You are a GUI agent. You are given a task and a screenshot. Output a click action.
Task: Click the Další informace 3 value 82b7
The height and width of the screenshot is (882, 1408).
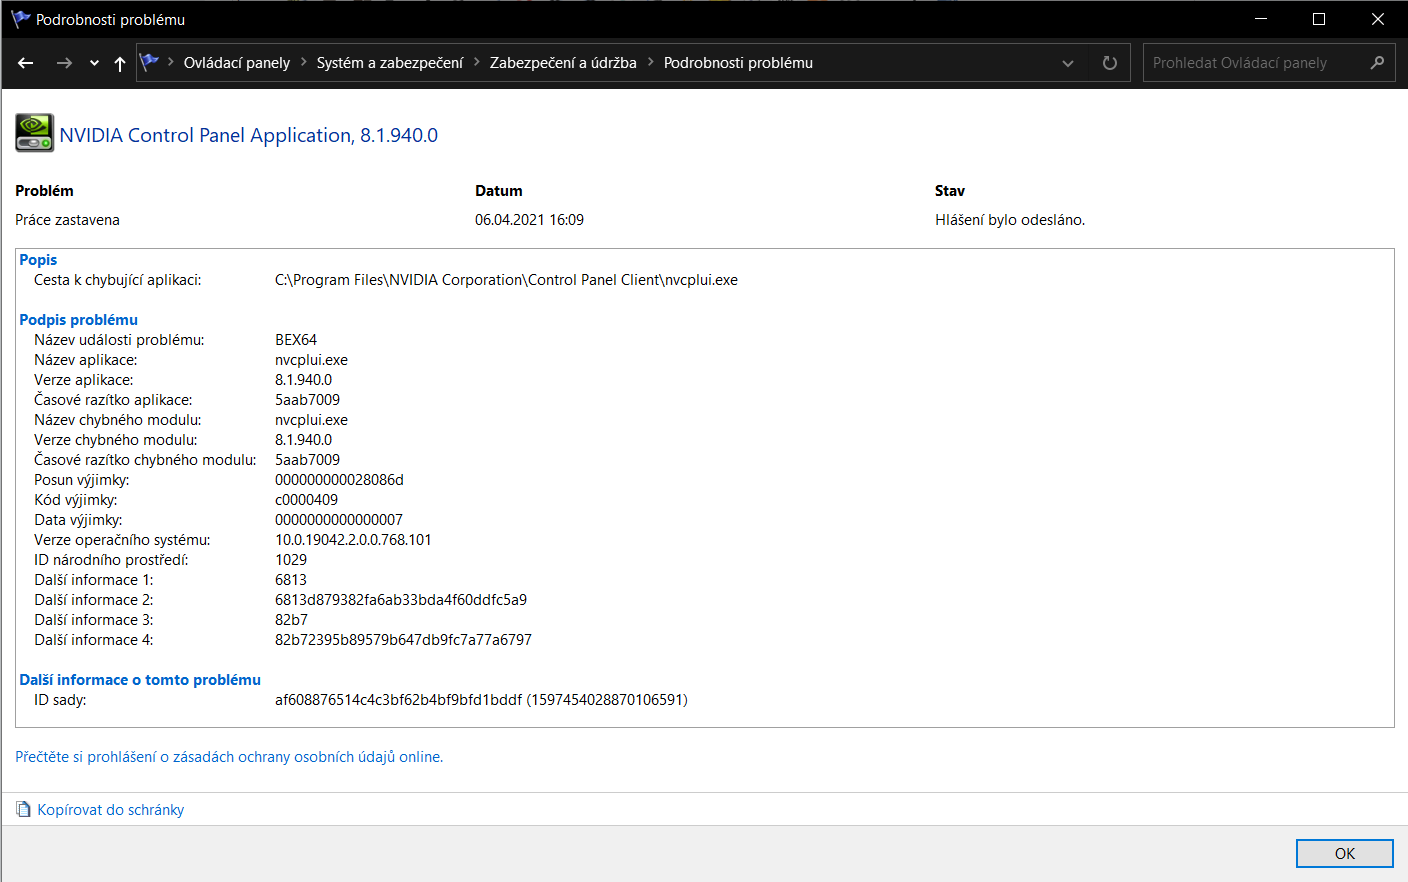pos(291,620)
